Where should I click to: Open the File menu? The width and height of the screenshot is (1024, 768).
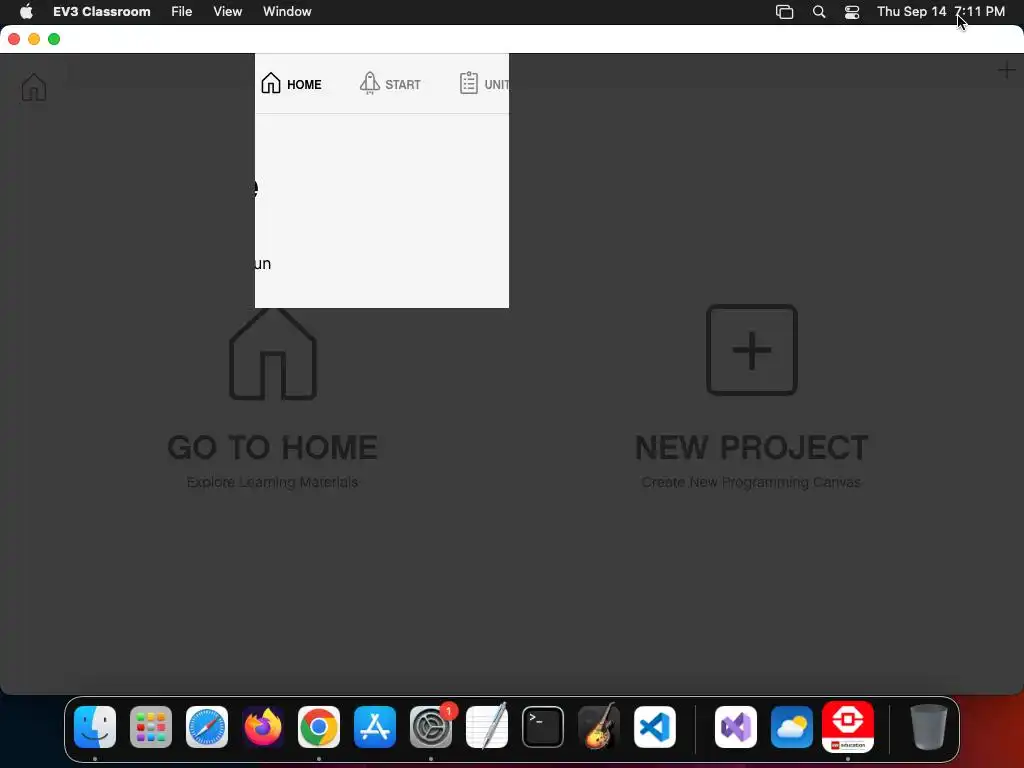(x=182, y=12)
